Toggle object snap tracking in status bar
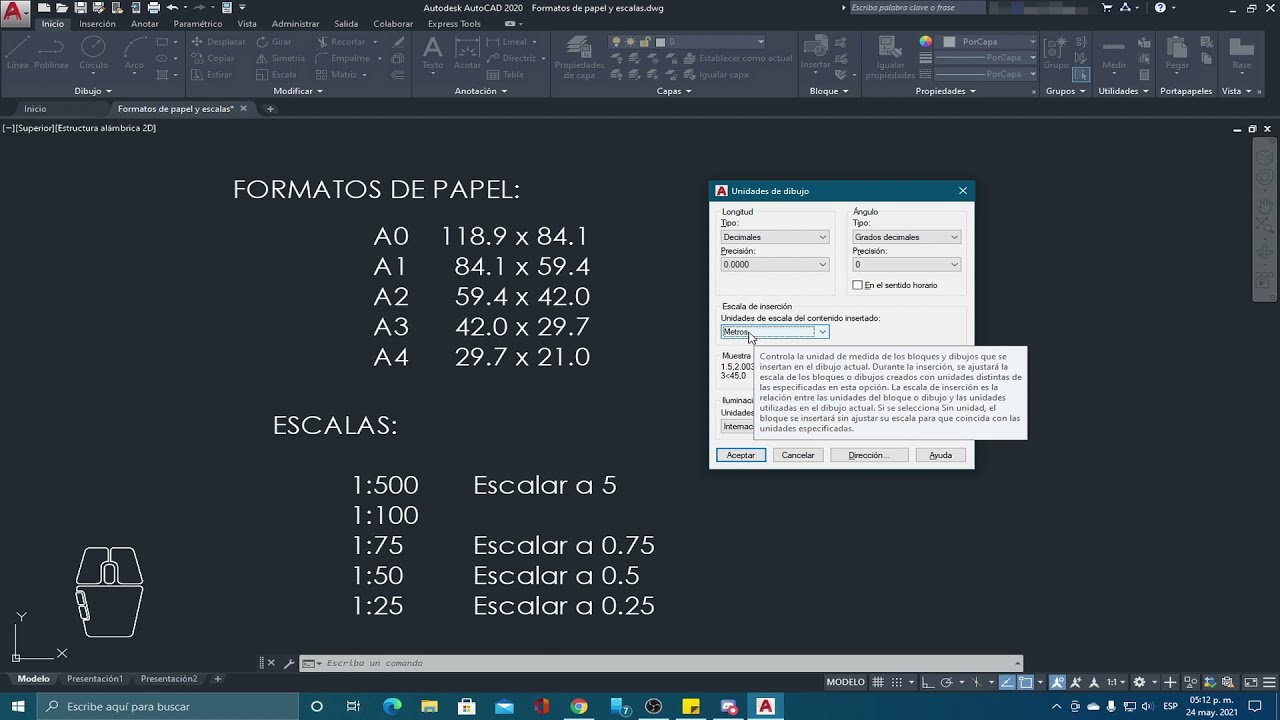The width and height of the screenshot is (1280, 720). (1008, 682)
